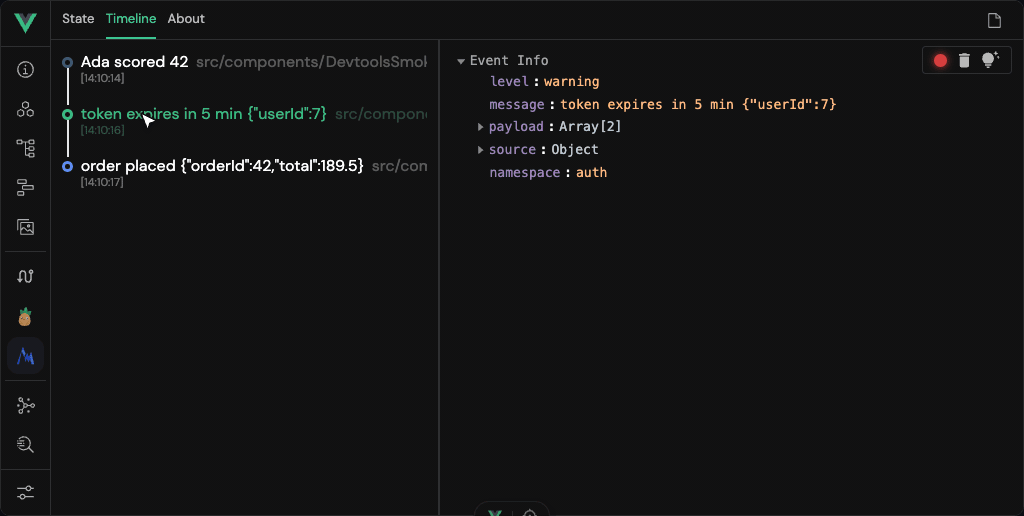Open the settings sliders icon
1024x516 pixels.
[25, 492]
